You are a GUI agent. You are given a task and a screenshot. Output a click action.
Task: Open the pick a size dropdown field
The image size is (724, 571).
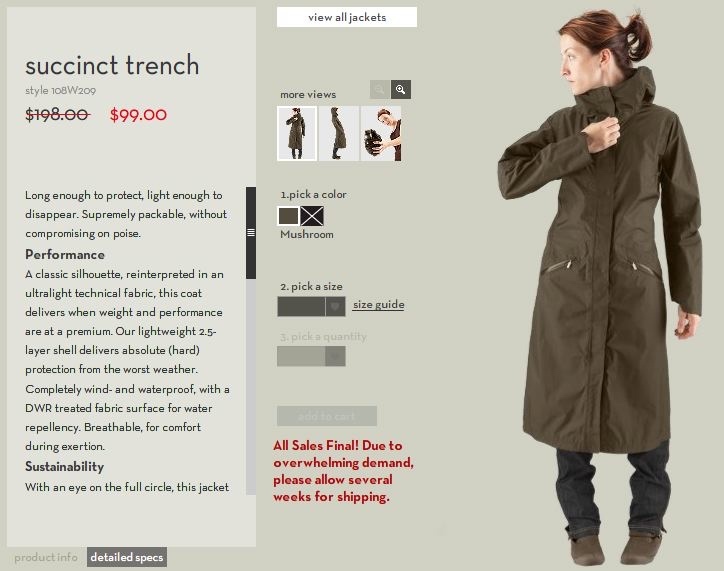pos(311,307)
